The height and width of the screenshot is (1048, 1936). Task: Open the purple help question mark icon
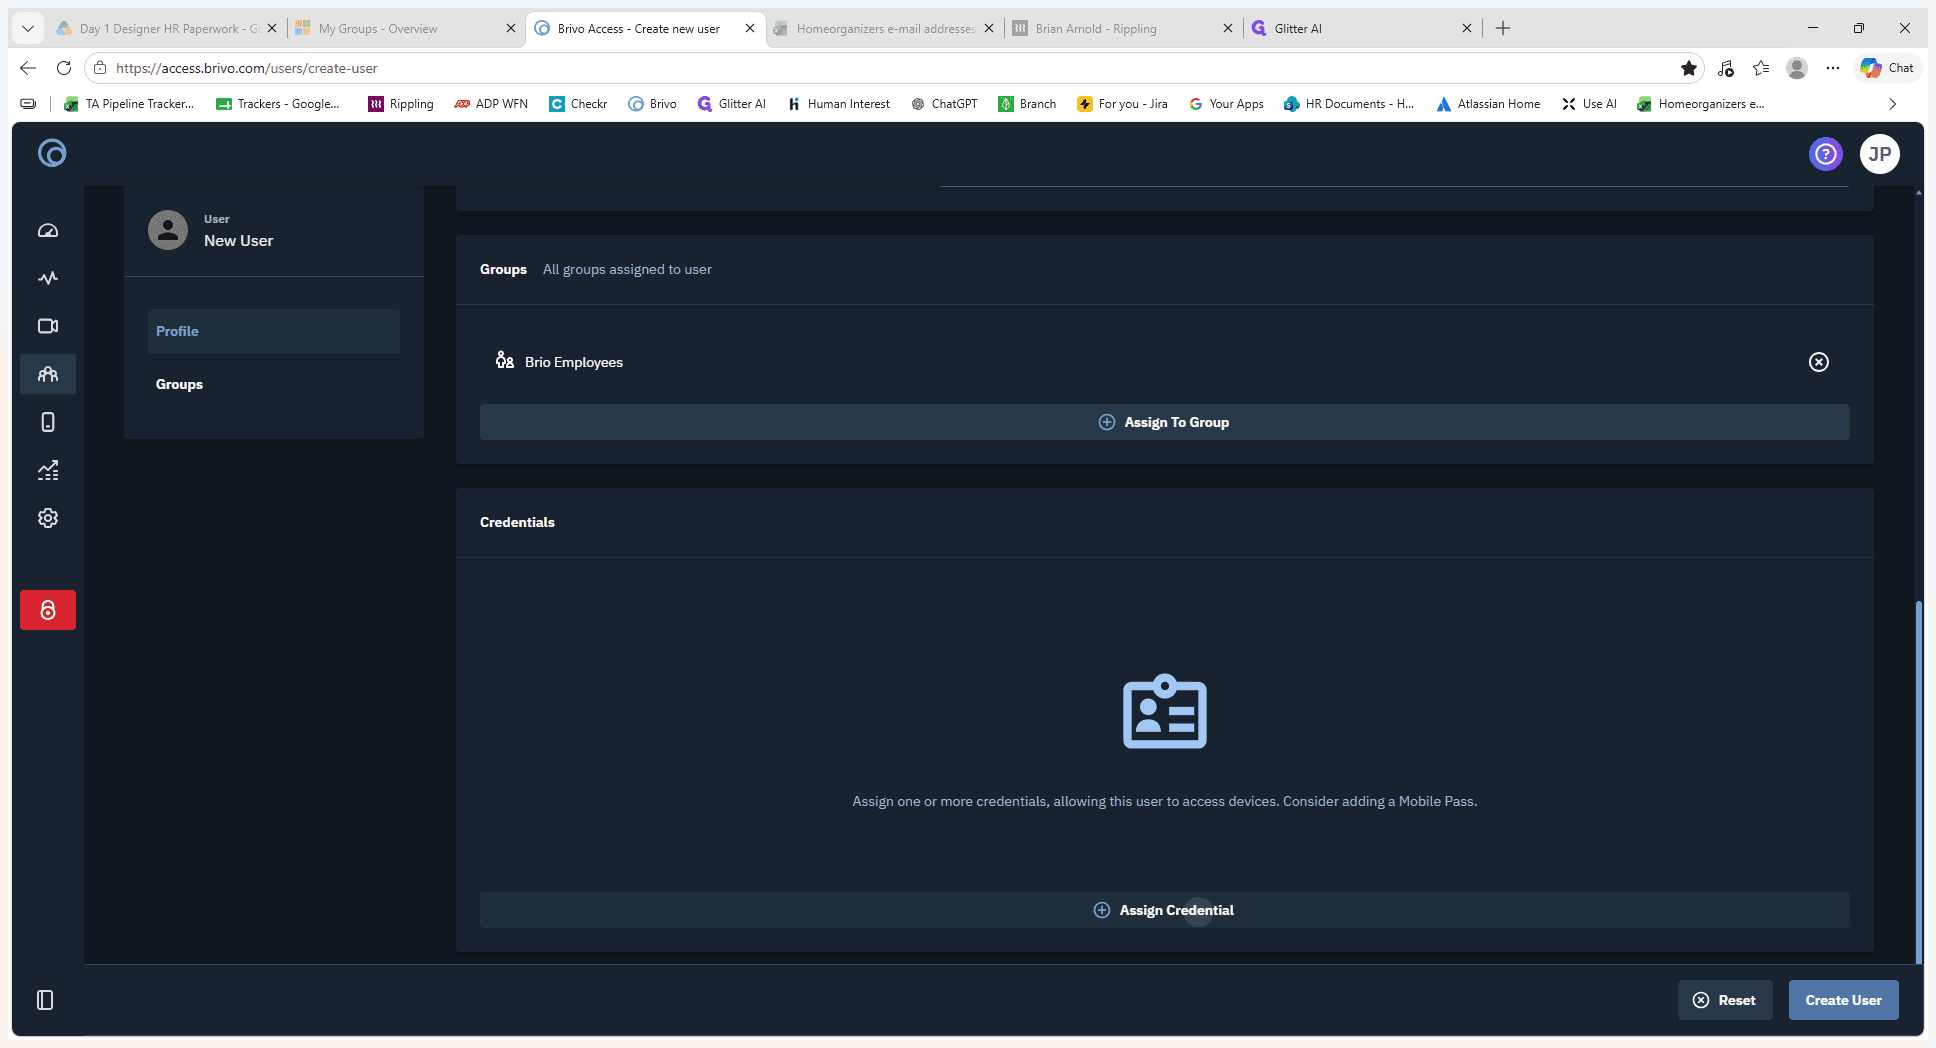pos(1826,154)
